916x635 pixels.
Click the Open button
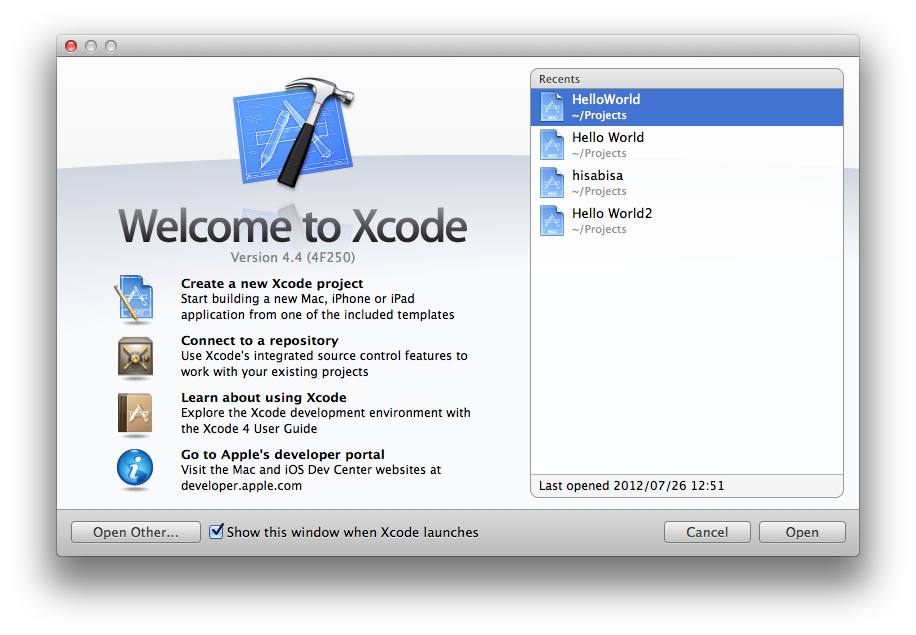pos(801,532)
